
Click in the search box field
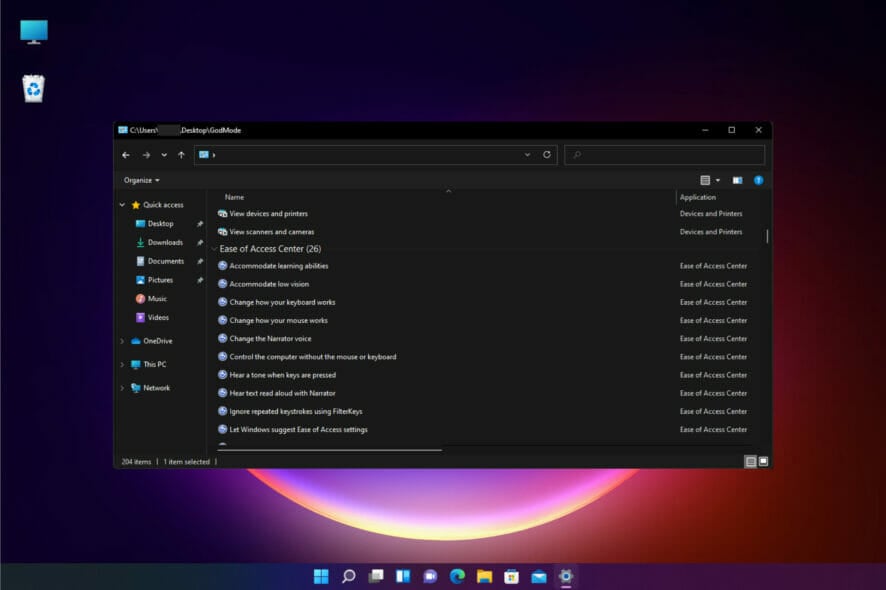tap(664, 155)
